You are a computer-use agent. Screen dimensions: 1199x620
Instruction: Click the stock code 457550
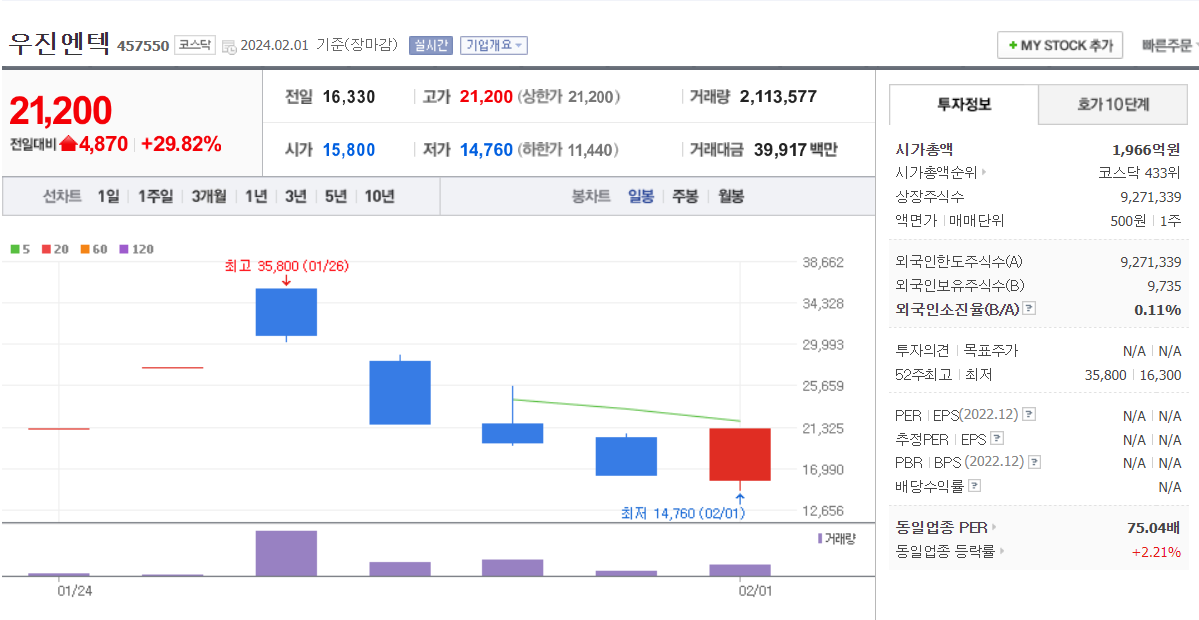click(x=143, y=46)
